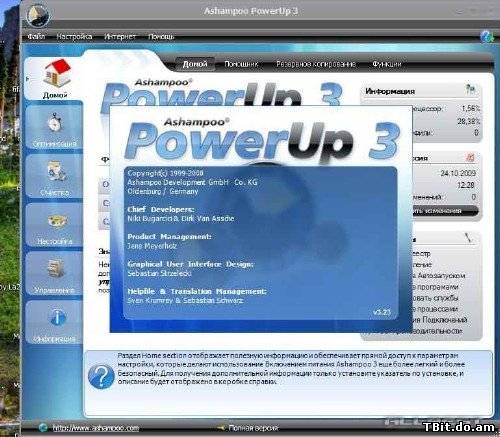Screen dimensions: 500x437
Task: Click the Ashampoo logo in title bar
Action: [37, 15]
